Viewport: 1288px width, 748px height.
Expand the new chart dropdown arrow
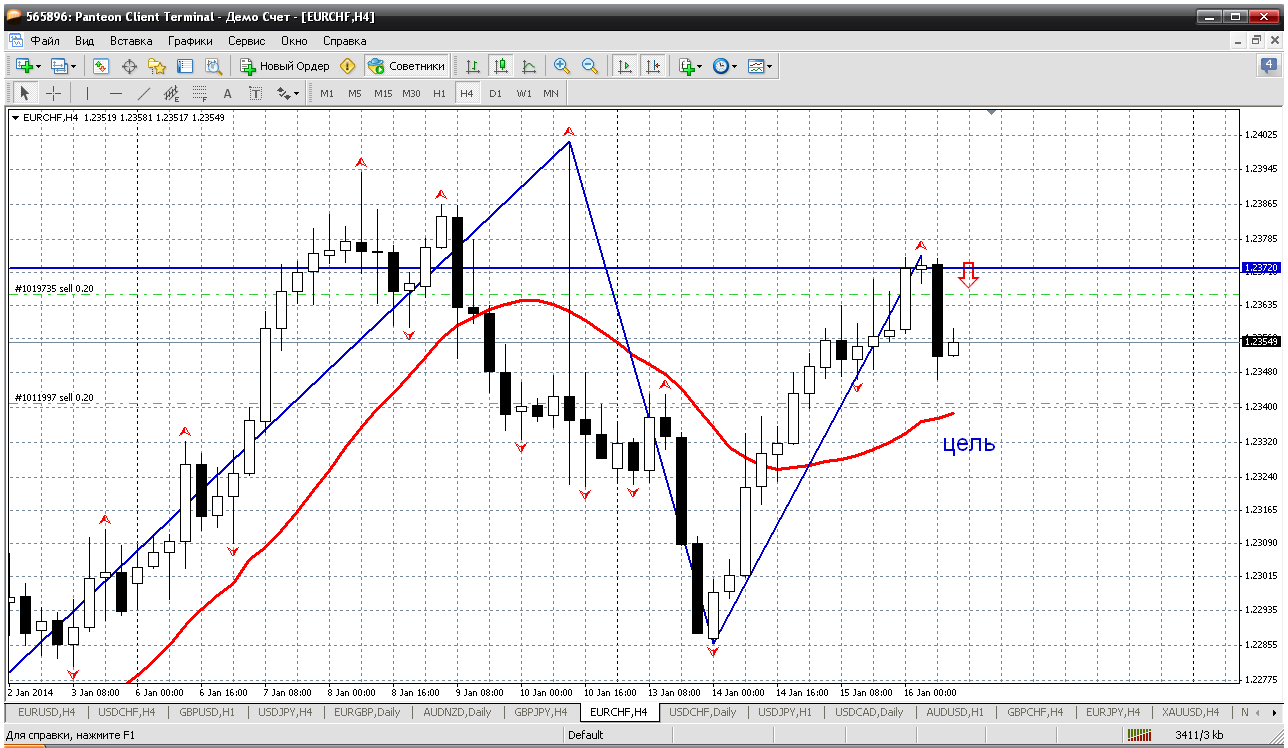pos(38,66)
